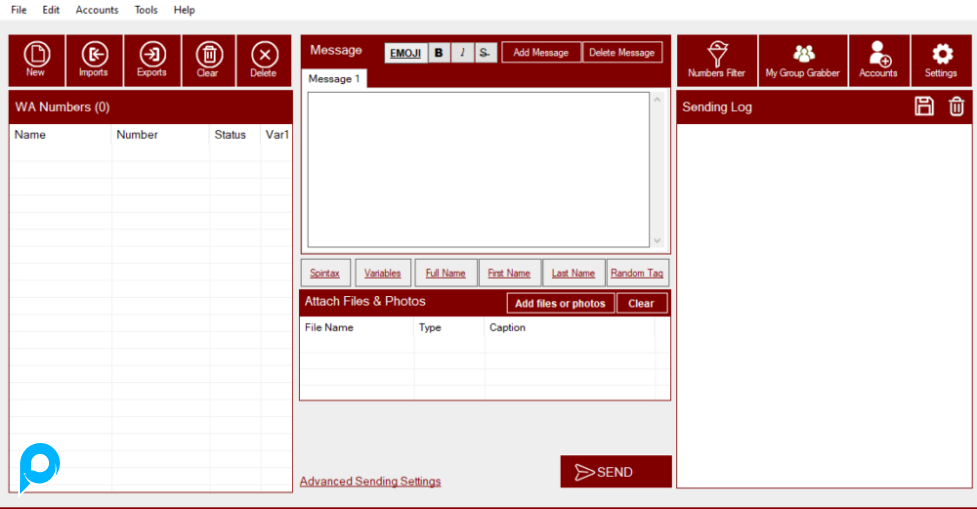This screenshot has width=977, height=509.
Task: Click the New list icon
Action: tap(36, 60)
